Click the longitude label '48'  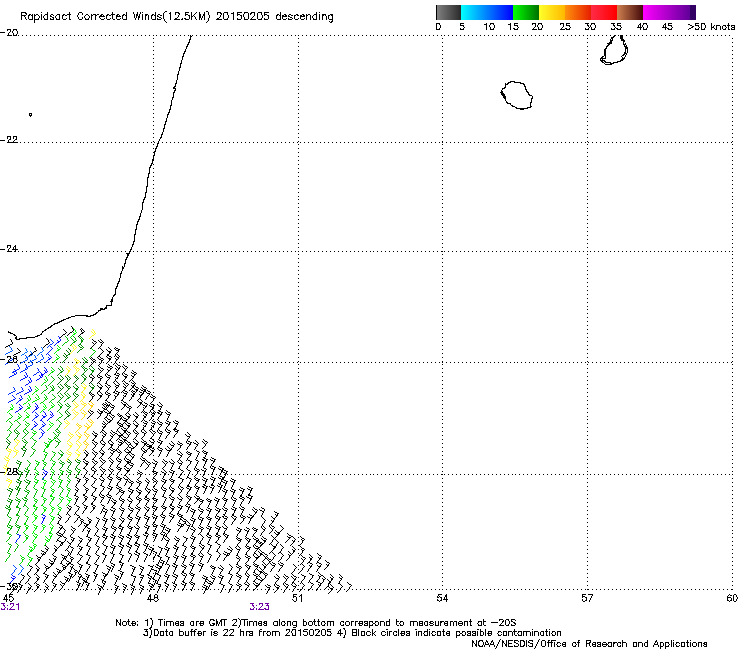click(x=152, y=599)
